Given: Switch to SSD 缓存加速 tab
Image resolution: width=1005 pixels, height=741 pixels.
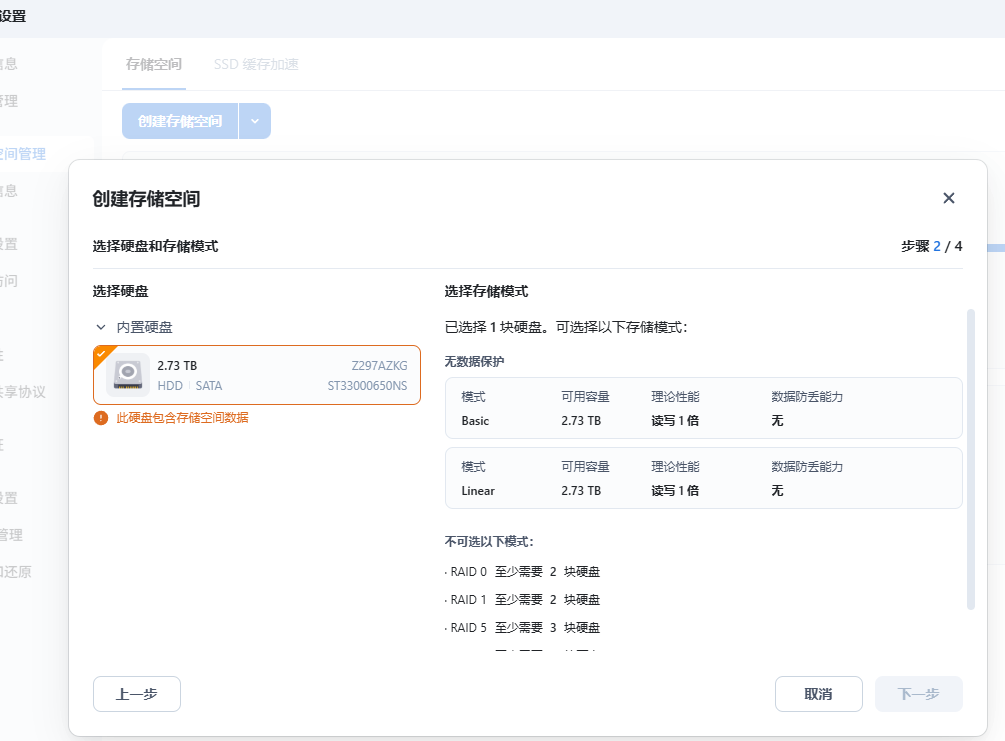Looking at the screenshot, I should (x=256, y=64).
